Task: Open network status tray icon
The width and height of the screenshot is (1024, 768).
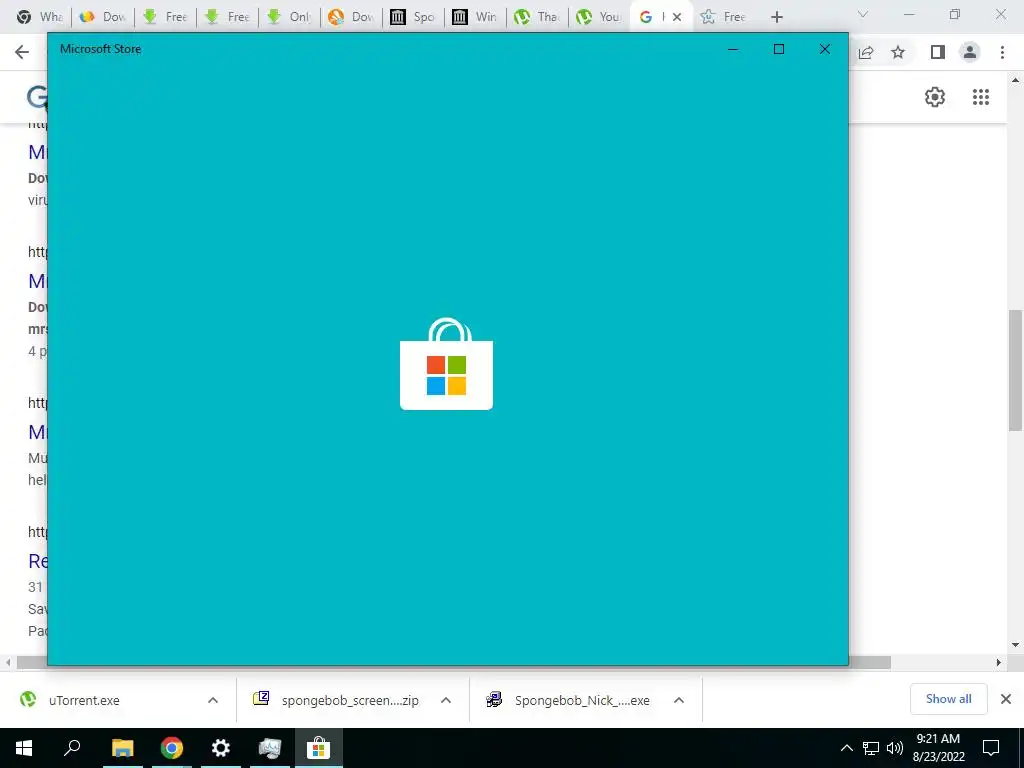Action: [x=871, y=748]
